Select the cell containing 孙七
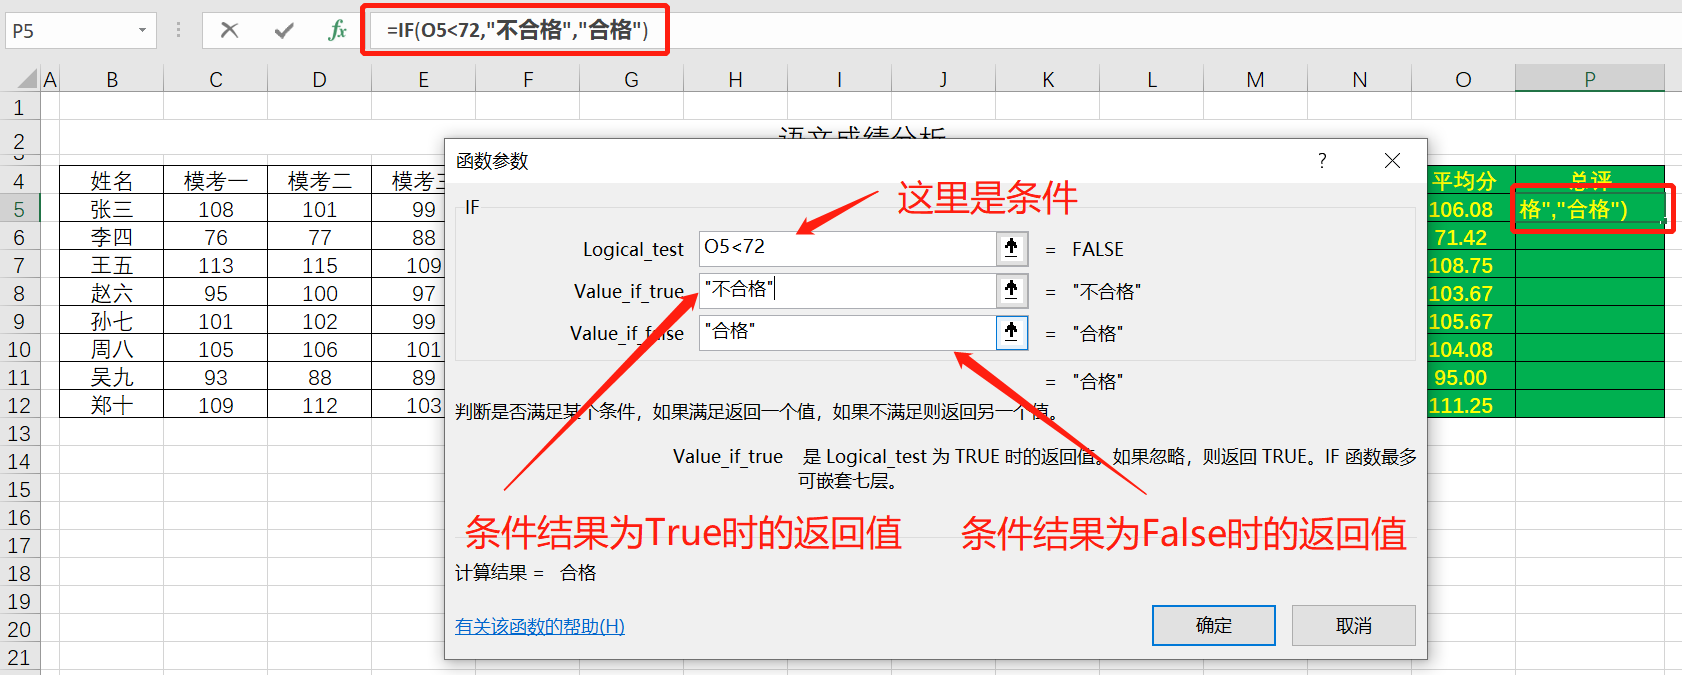1682x675 pixels. 112,321
